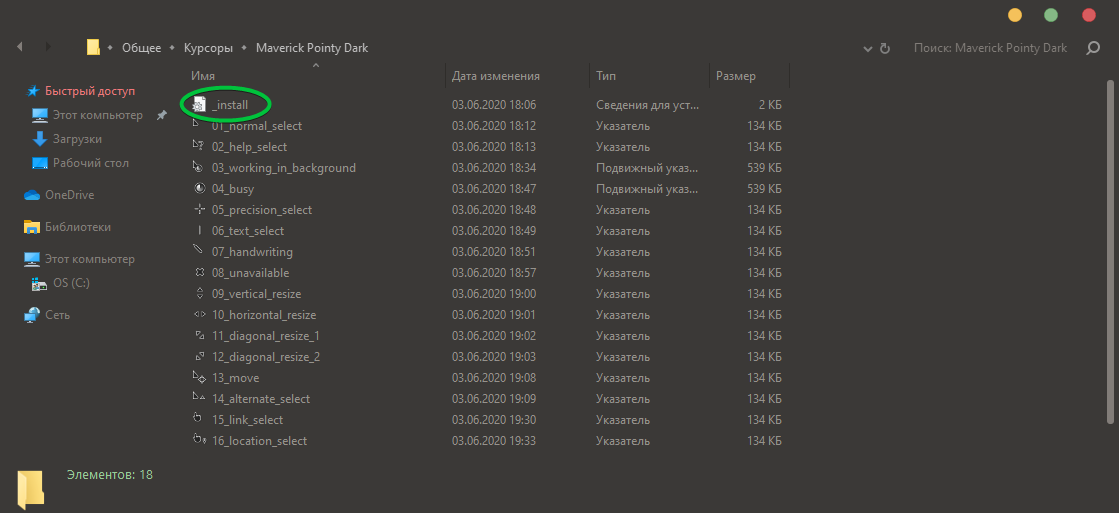This screenshot has width=1119, height=513.
Task: Click date 03.06.2020 19:08 of 13_move
Action: coord(494,377)
